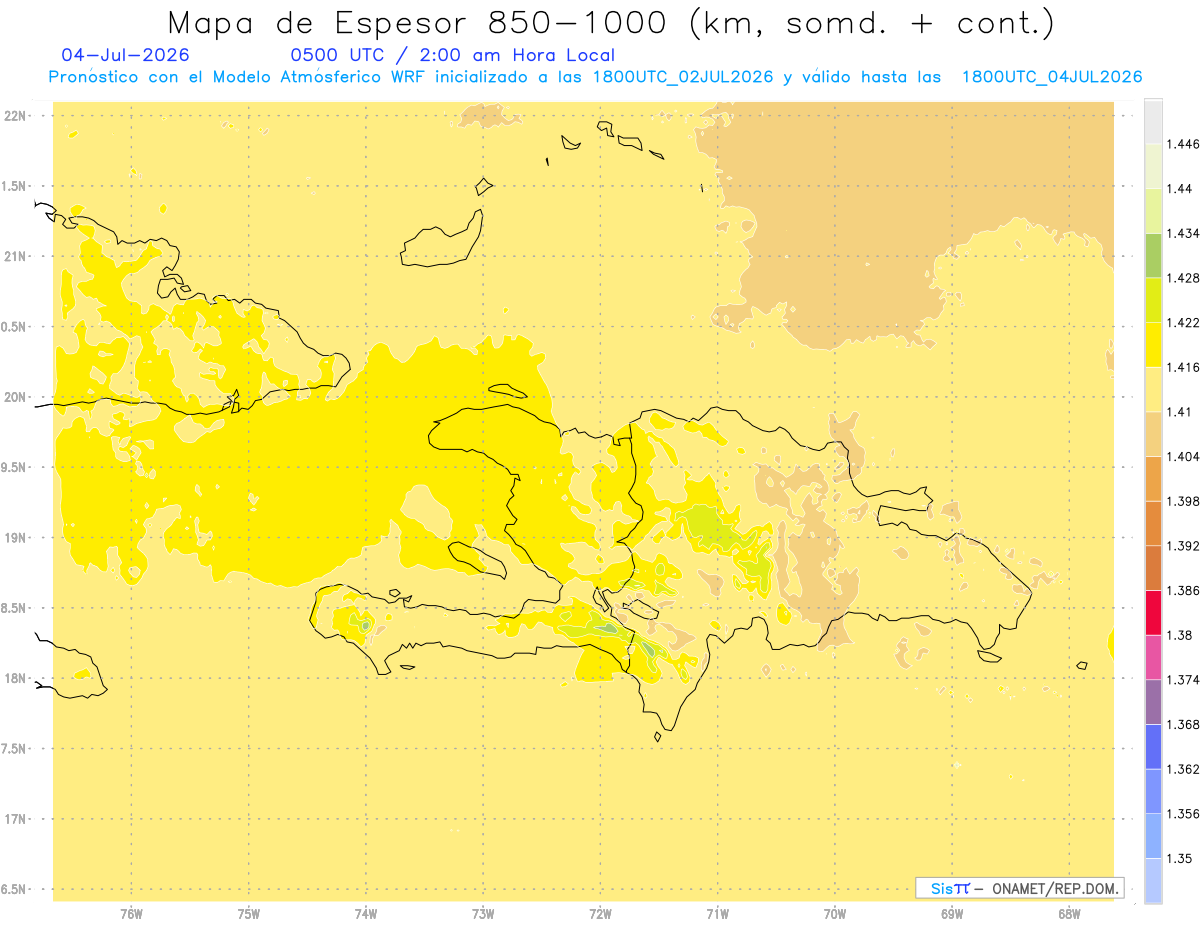Click the 'ONAMET/REP.DOM.' credit box

point(1020,888)
